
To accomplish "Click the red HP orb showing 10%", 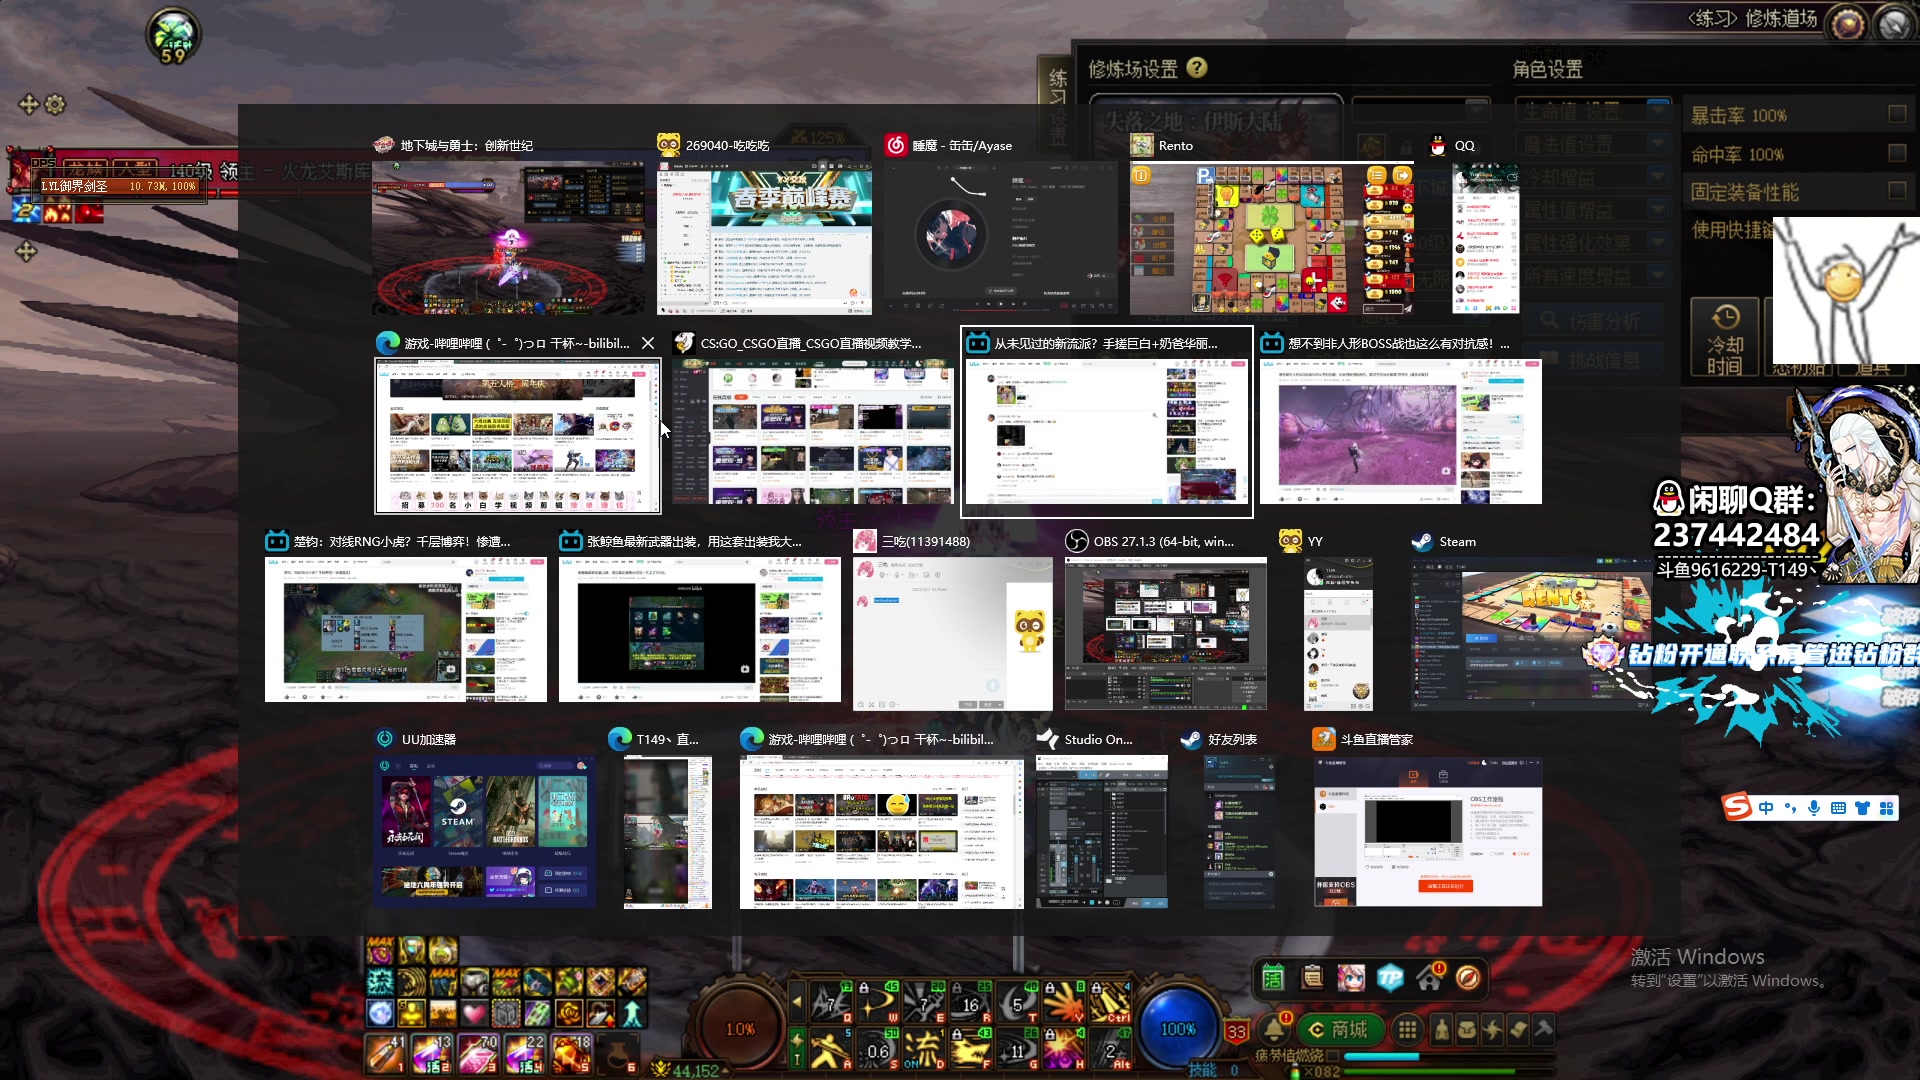I will tap(740, 1028).
